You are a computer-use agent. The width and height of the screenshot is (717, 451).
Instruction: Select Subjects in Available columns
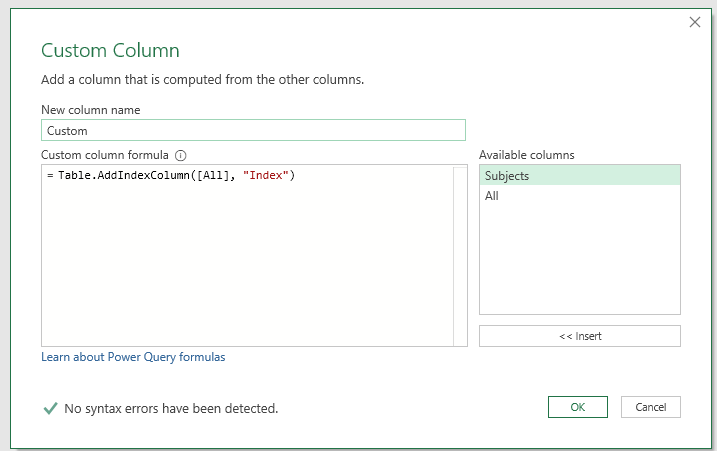pyautogui.click(x=580, y=176)
